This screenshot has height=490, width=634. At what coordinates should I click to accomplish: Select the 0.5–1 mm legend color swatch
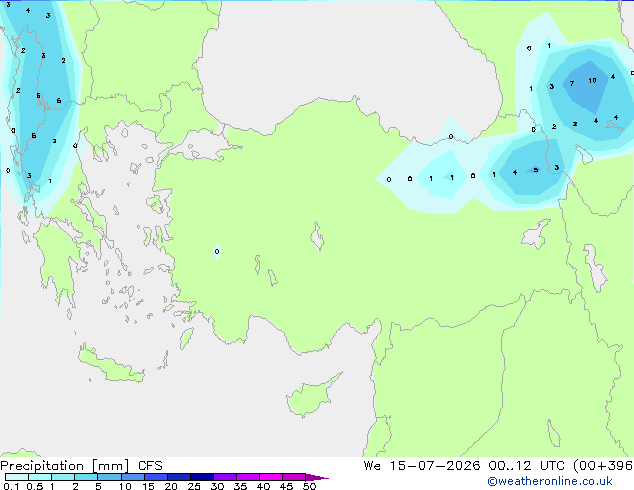[x=40, y=477]
